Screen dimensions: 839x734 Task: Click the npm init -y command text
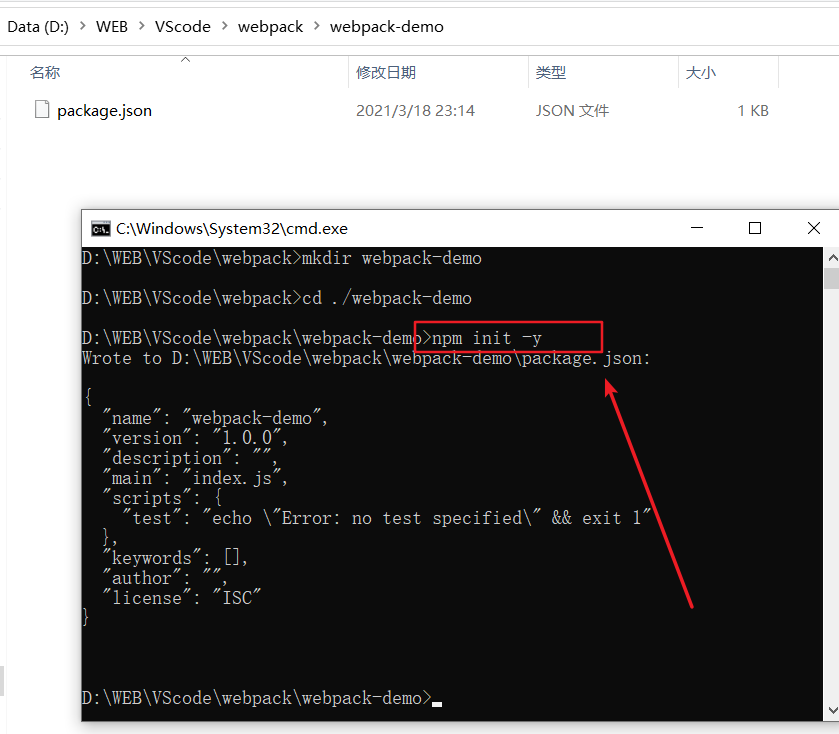point(487,338)
